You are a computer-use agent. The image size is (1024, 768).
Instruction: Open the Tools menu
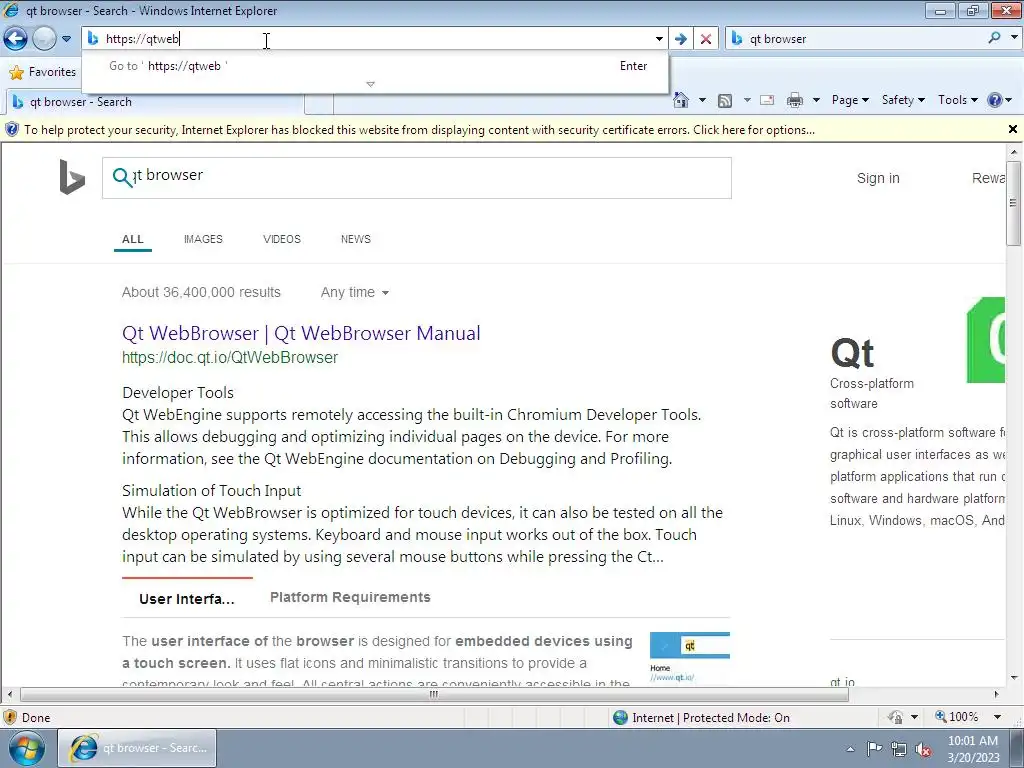[957, 100]
